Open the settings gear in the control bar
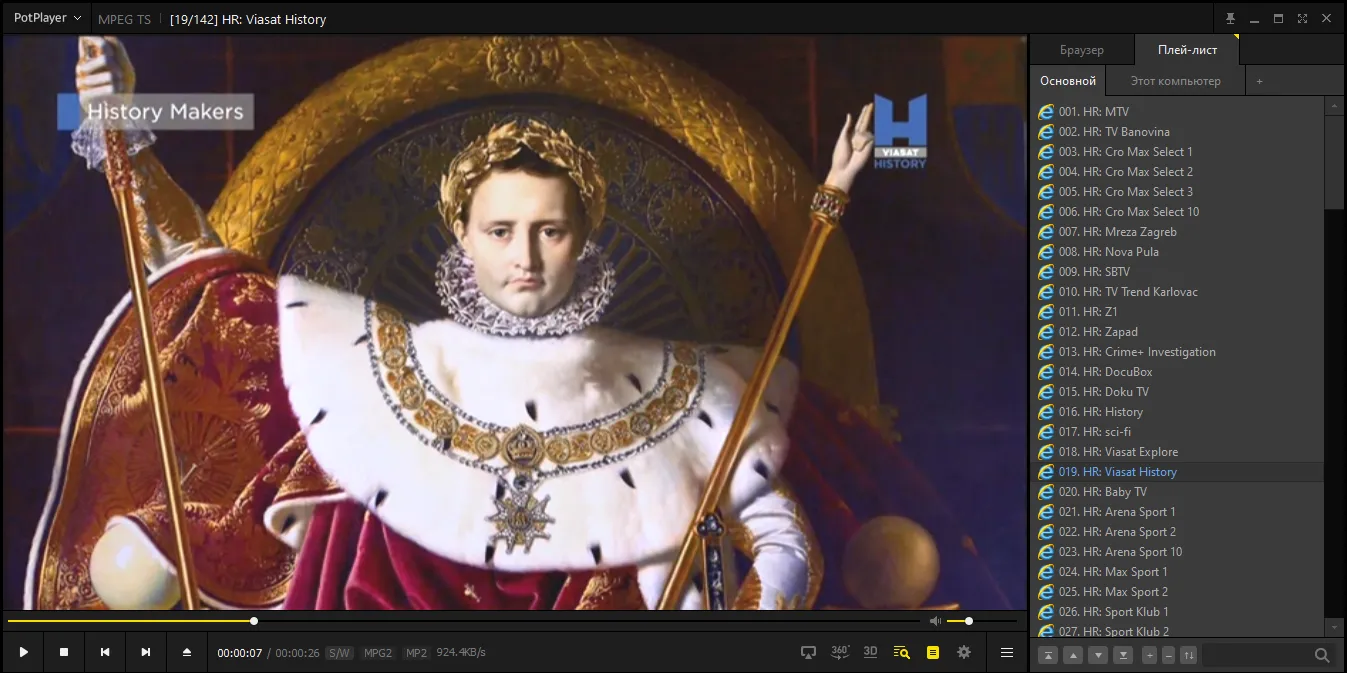The image size is (1347, 673). [964, 652]
